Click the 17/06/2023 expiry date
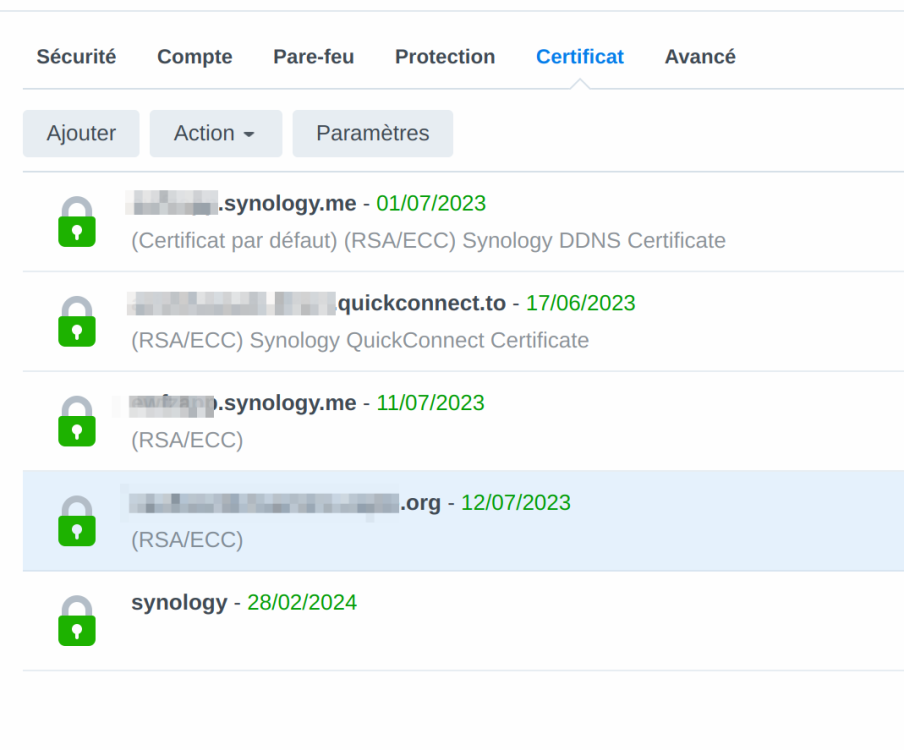 click(x=581, y=303)
